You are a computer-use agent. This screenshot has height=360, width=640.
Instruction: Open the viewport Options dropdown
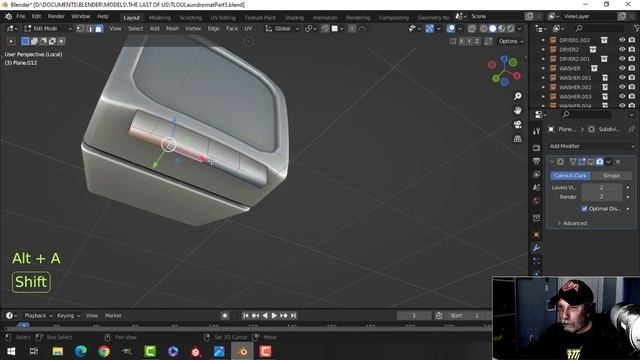(x=511, y=41)
